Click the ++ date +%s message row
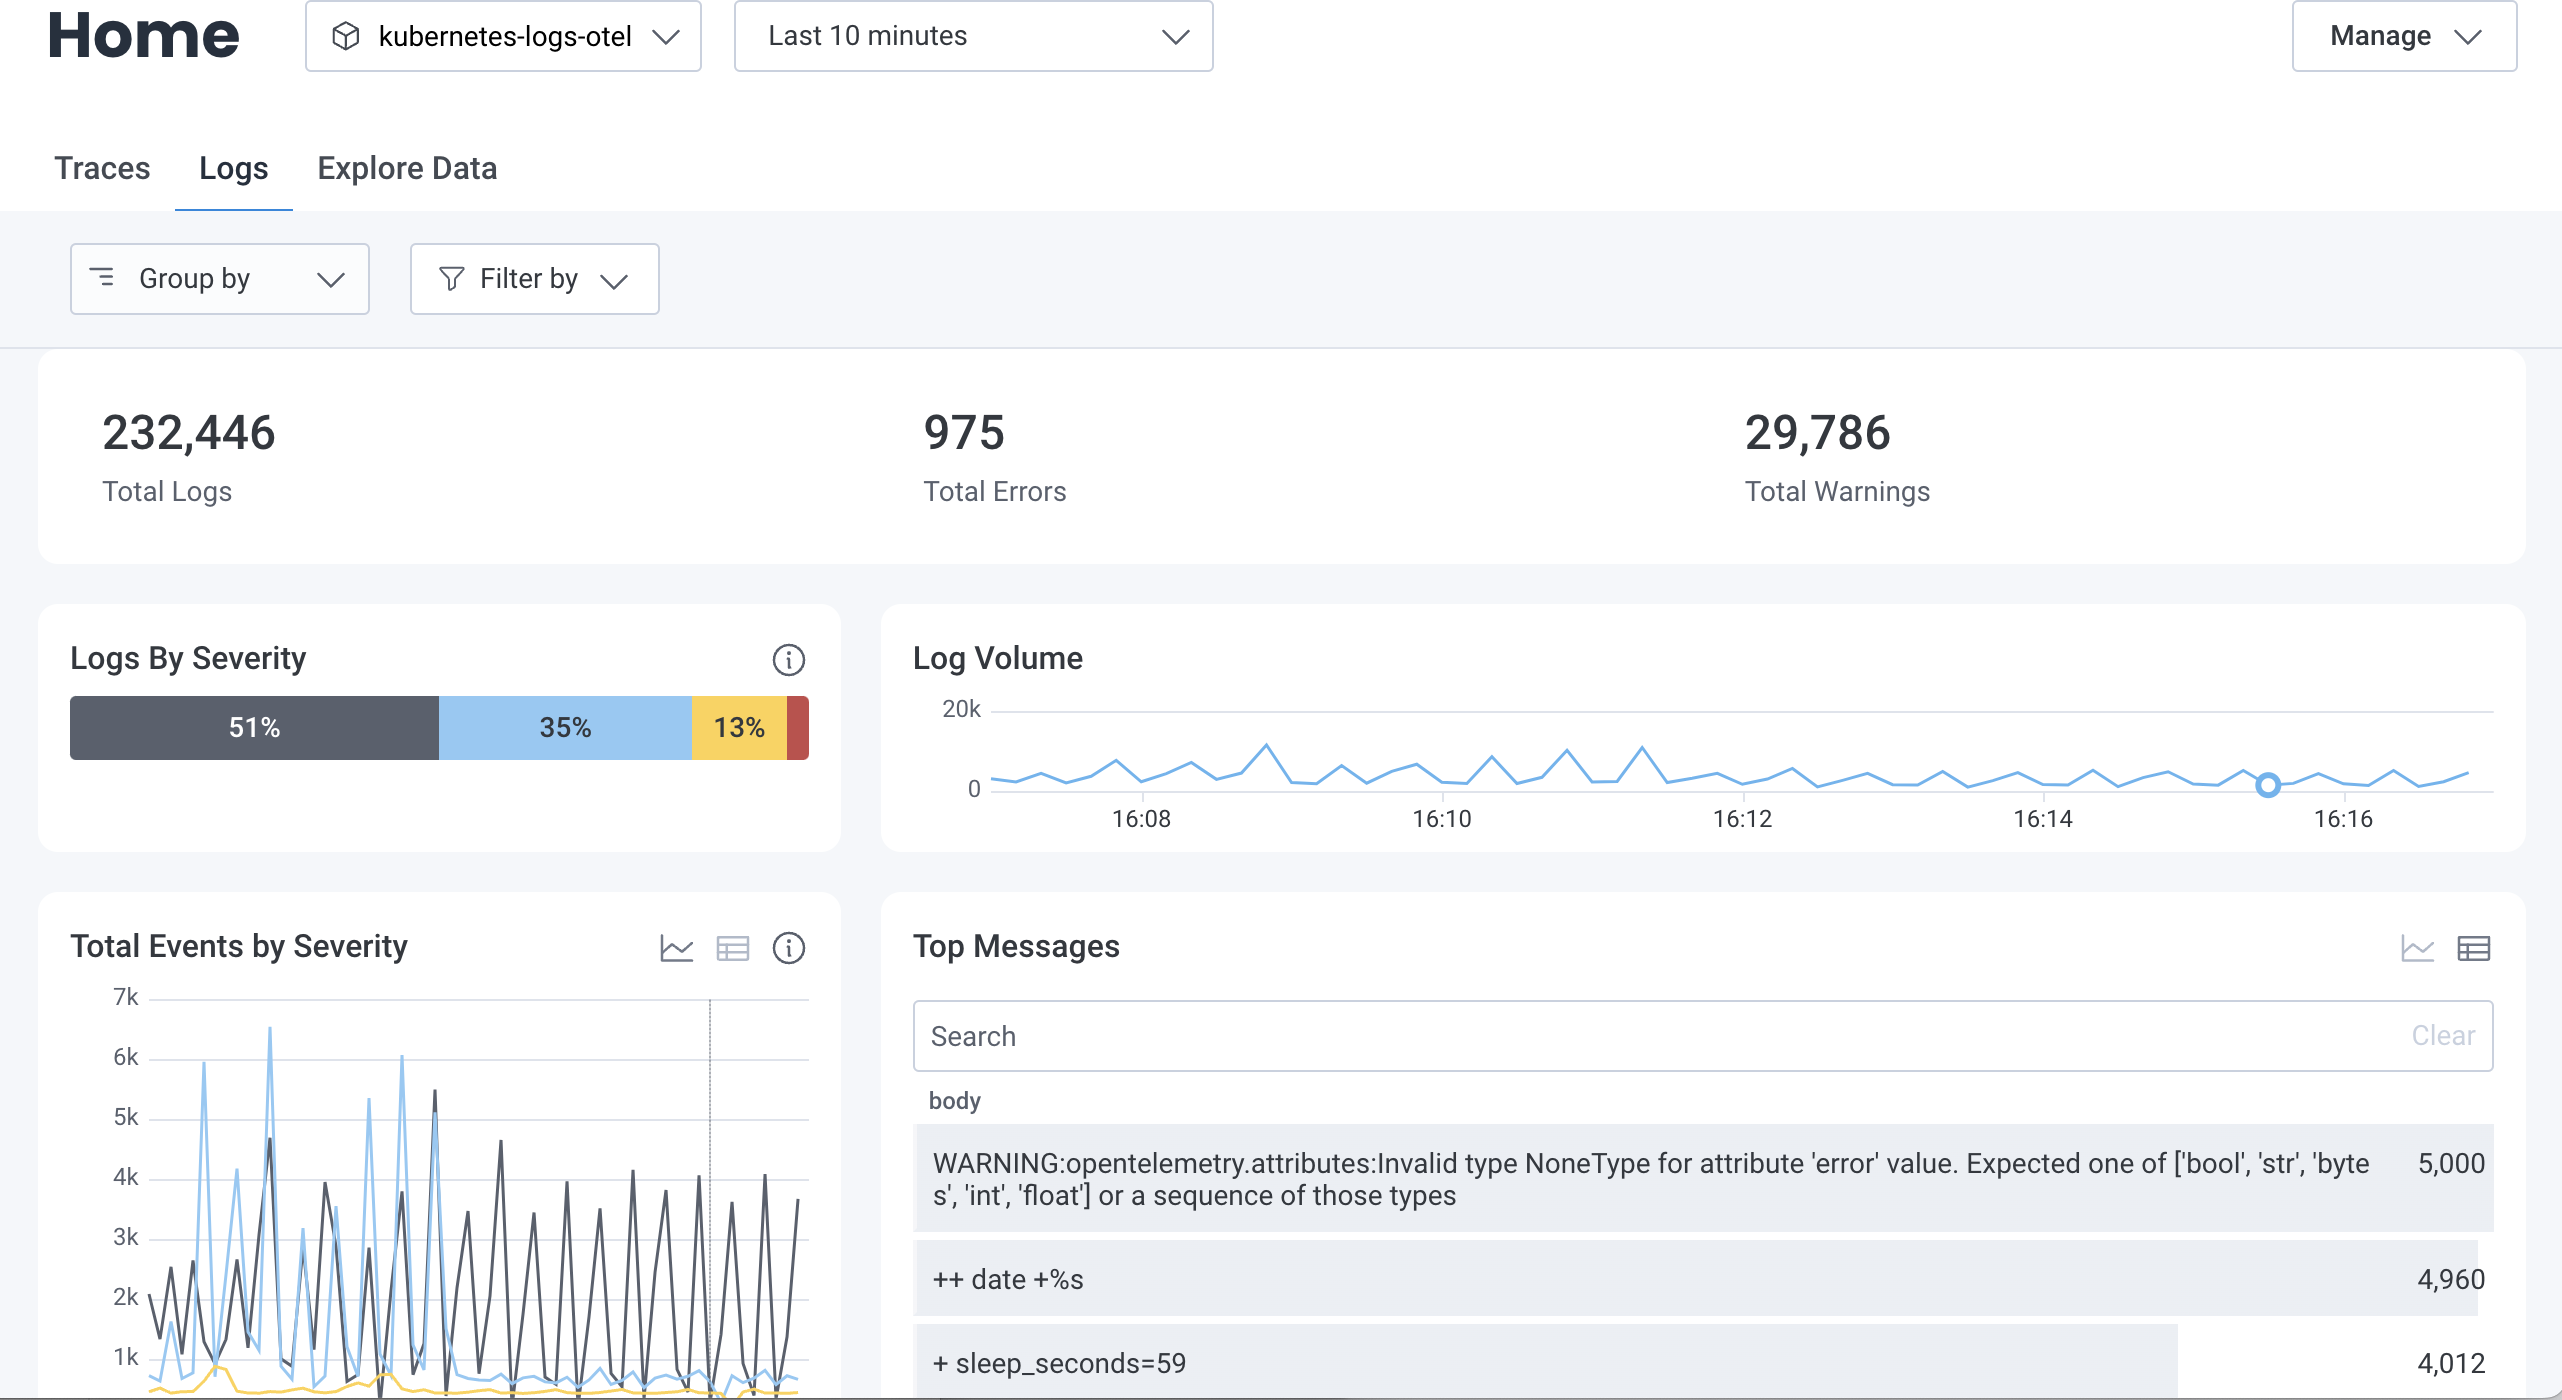Screen dimensions: 2562x1400 1695,1279
